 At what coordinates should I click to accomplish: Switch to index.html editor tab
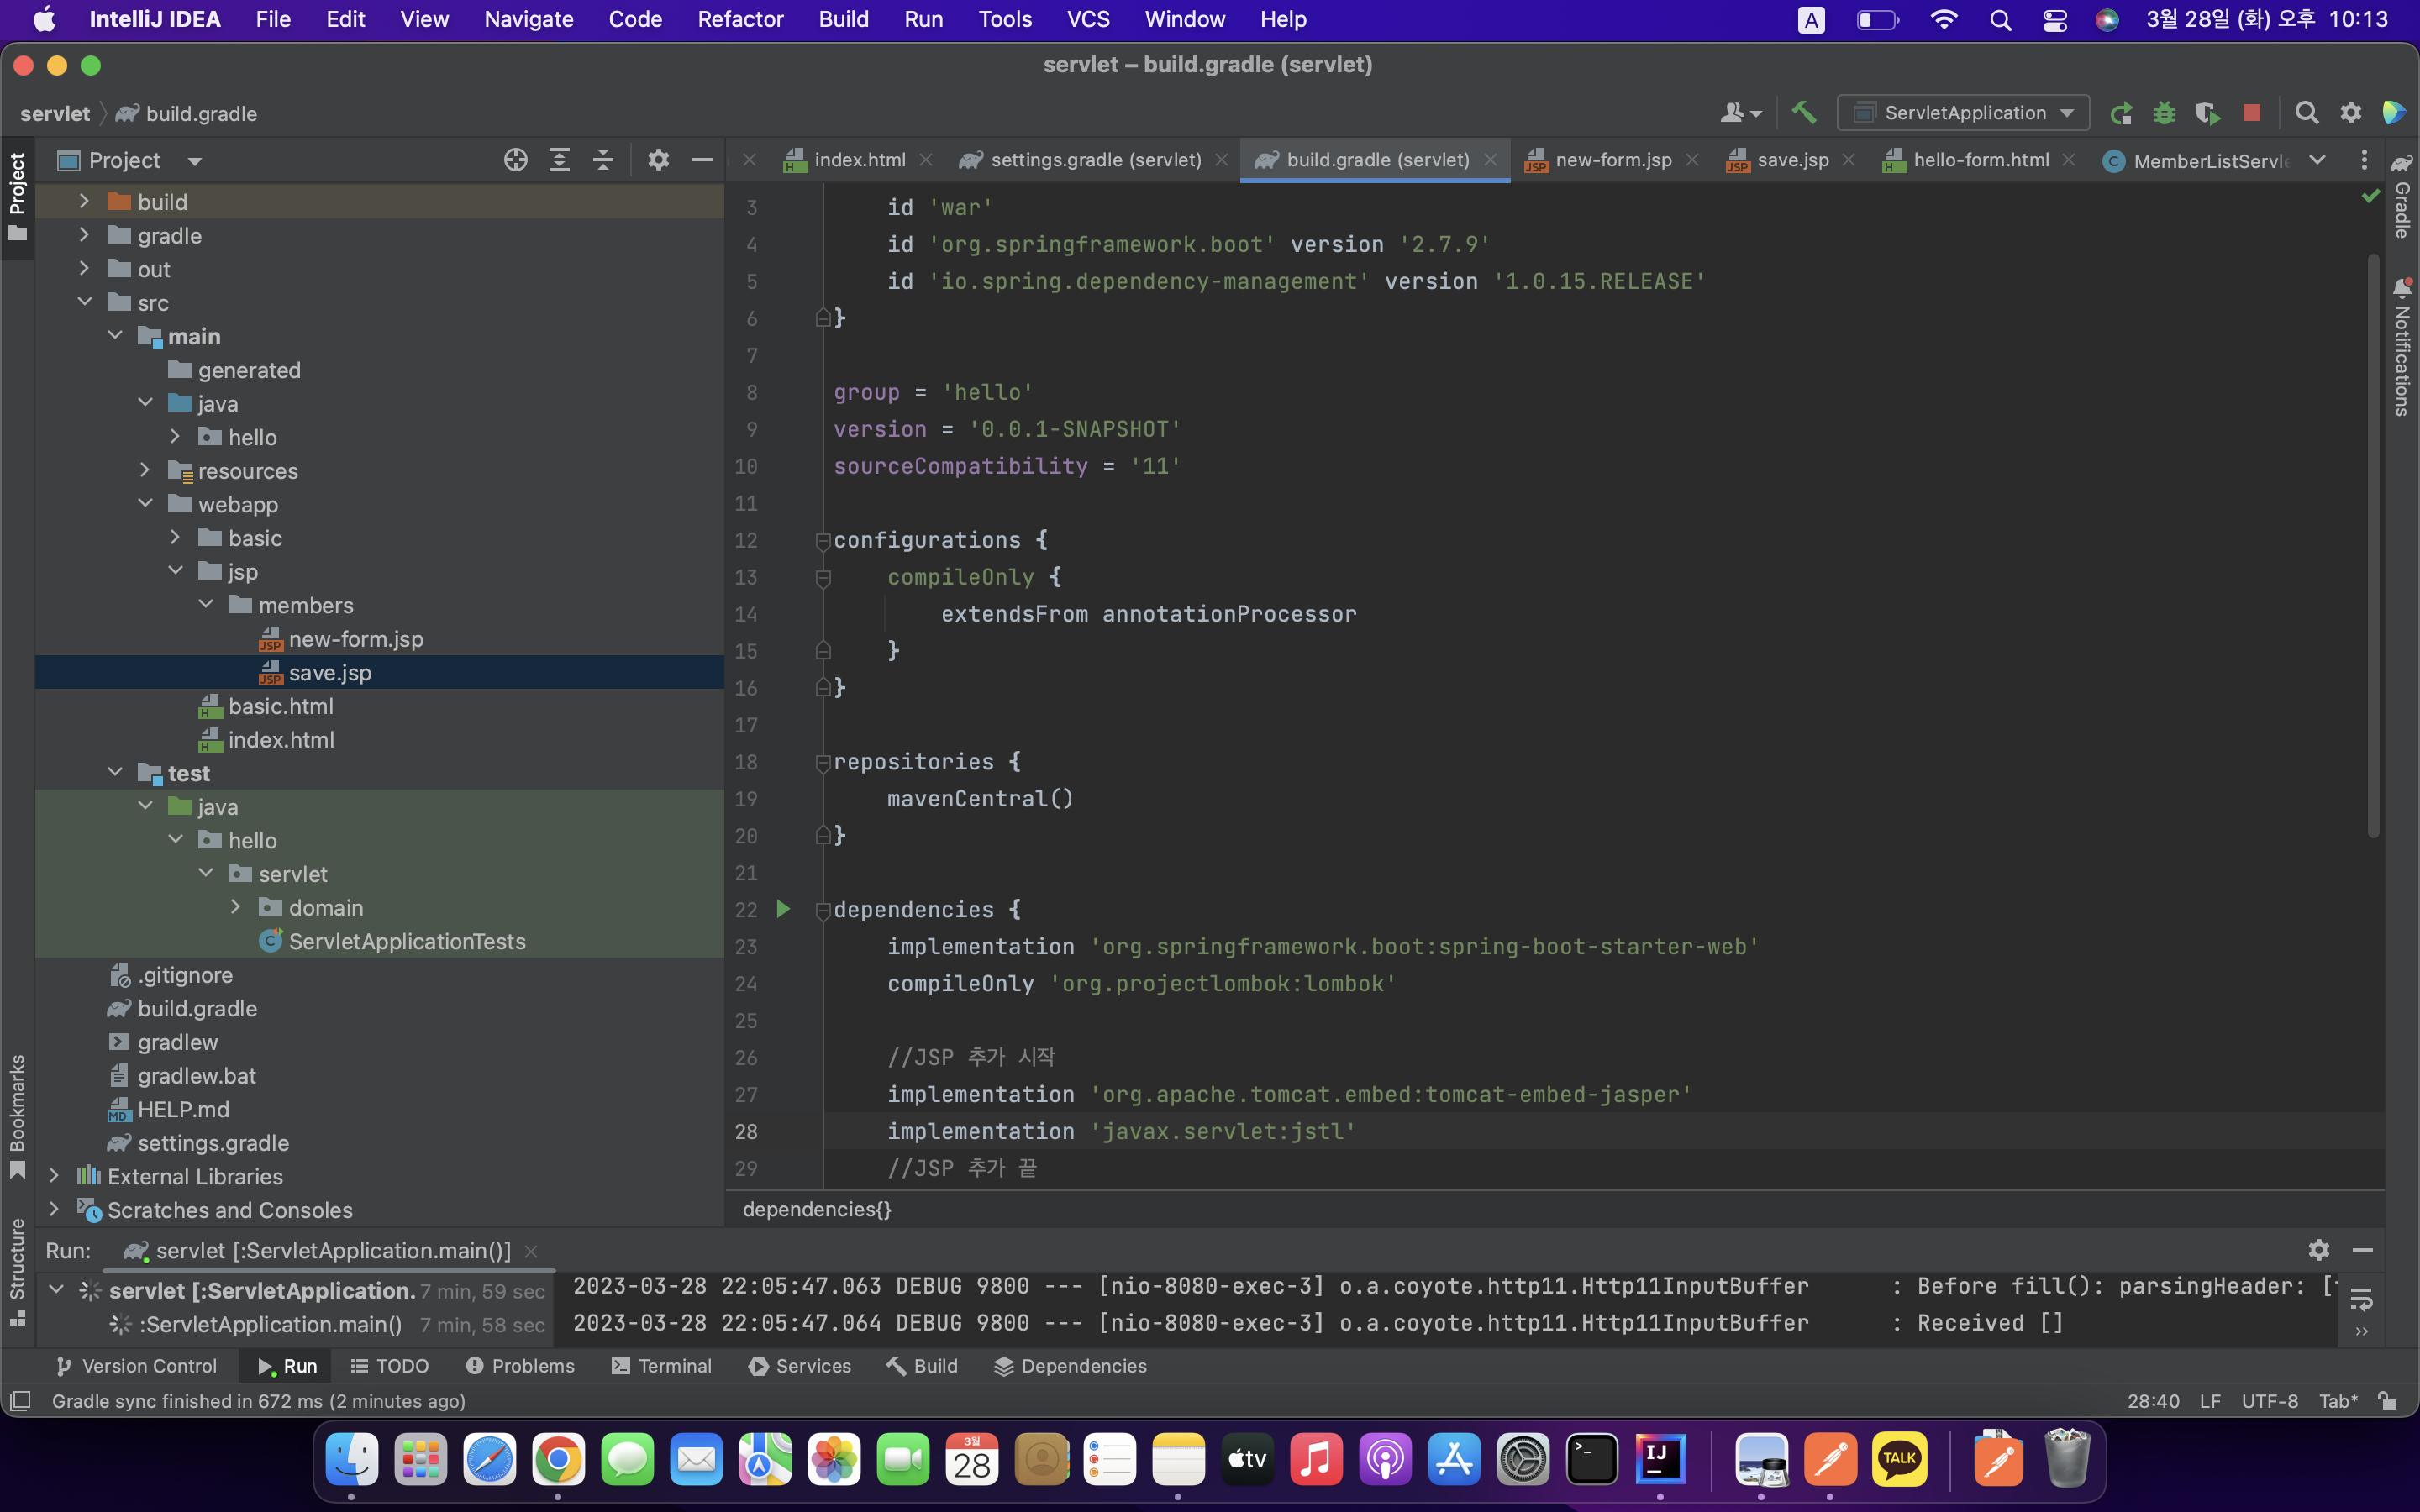click(858, 160)
